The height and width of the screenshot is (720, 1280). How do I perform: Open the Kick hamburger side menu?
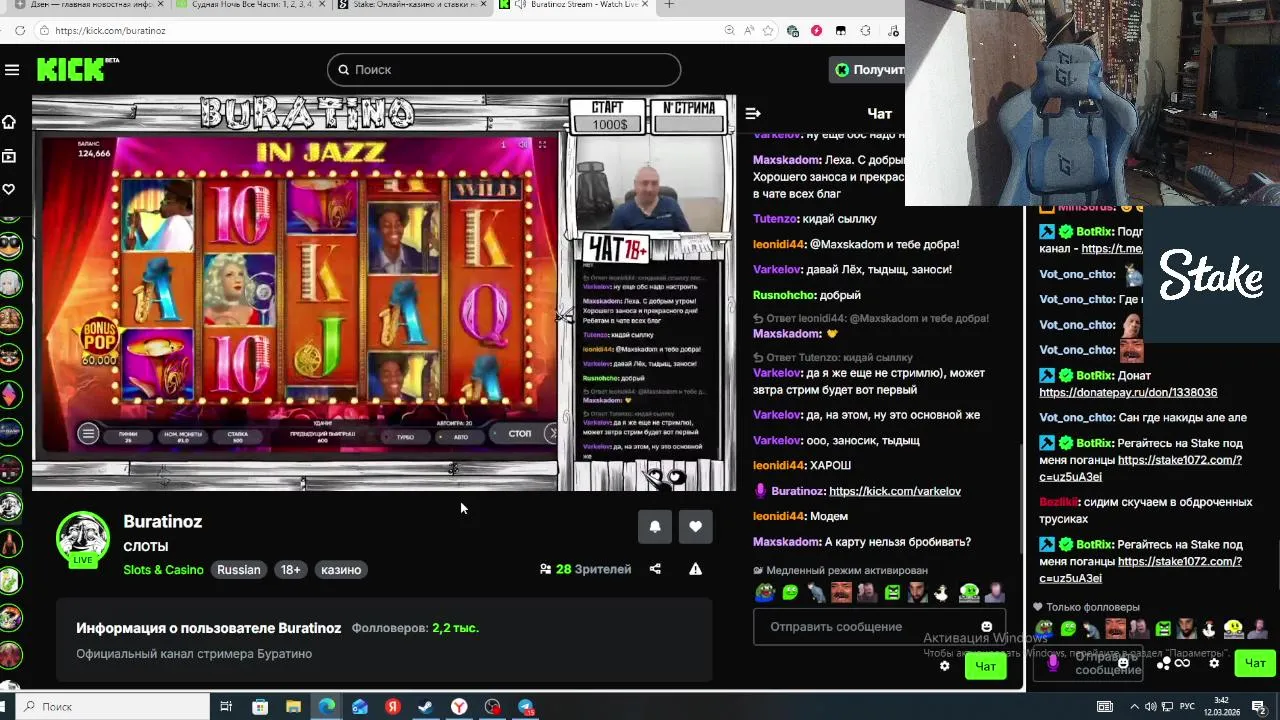pyautogui.click(x=12, y=70)
